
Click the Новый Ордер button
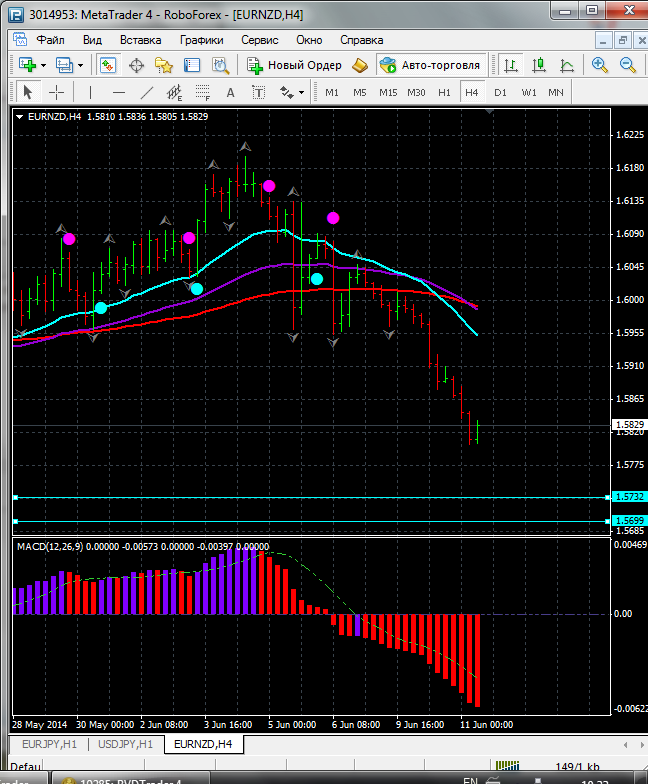coord(294,65)
